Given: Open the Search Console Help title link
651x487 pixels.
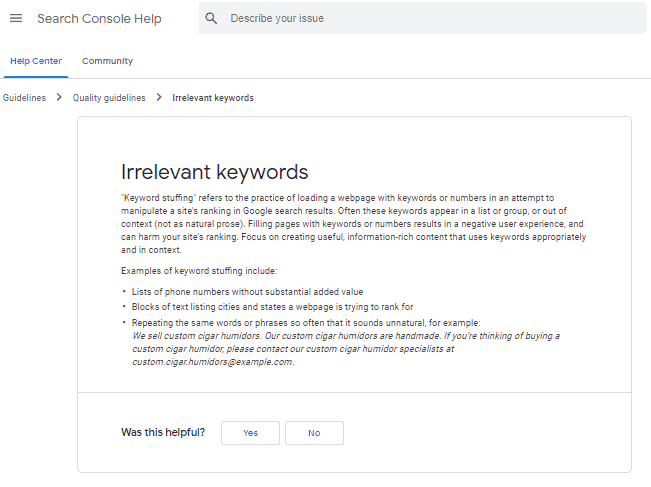Looking at the screenshot, I should (99, 19).
